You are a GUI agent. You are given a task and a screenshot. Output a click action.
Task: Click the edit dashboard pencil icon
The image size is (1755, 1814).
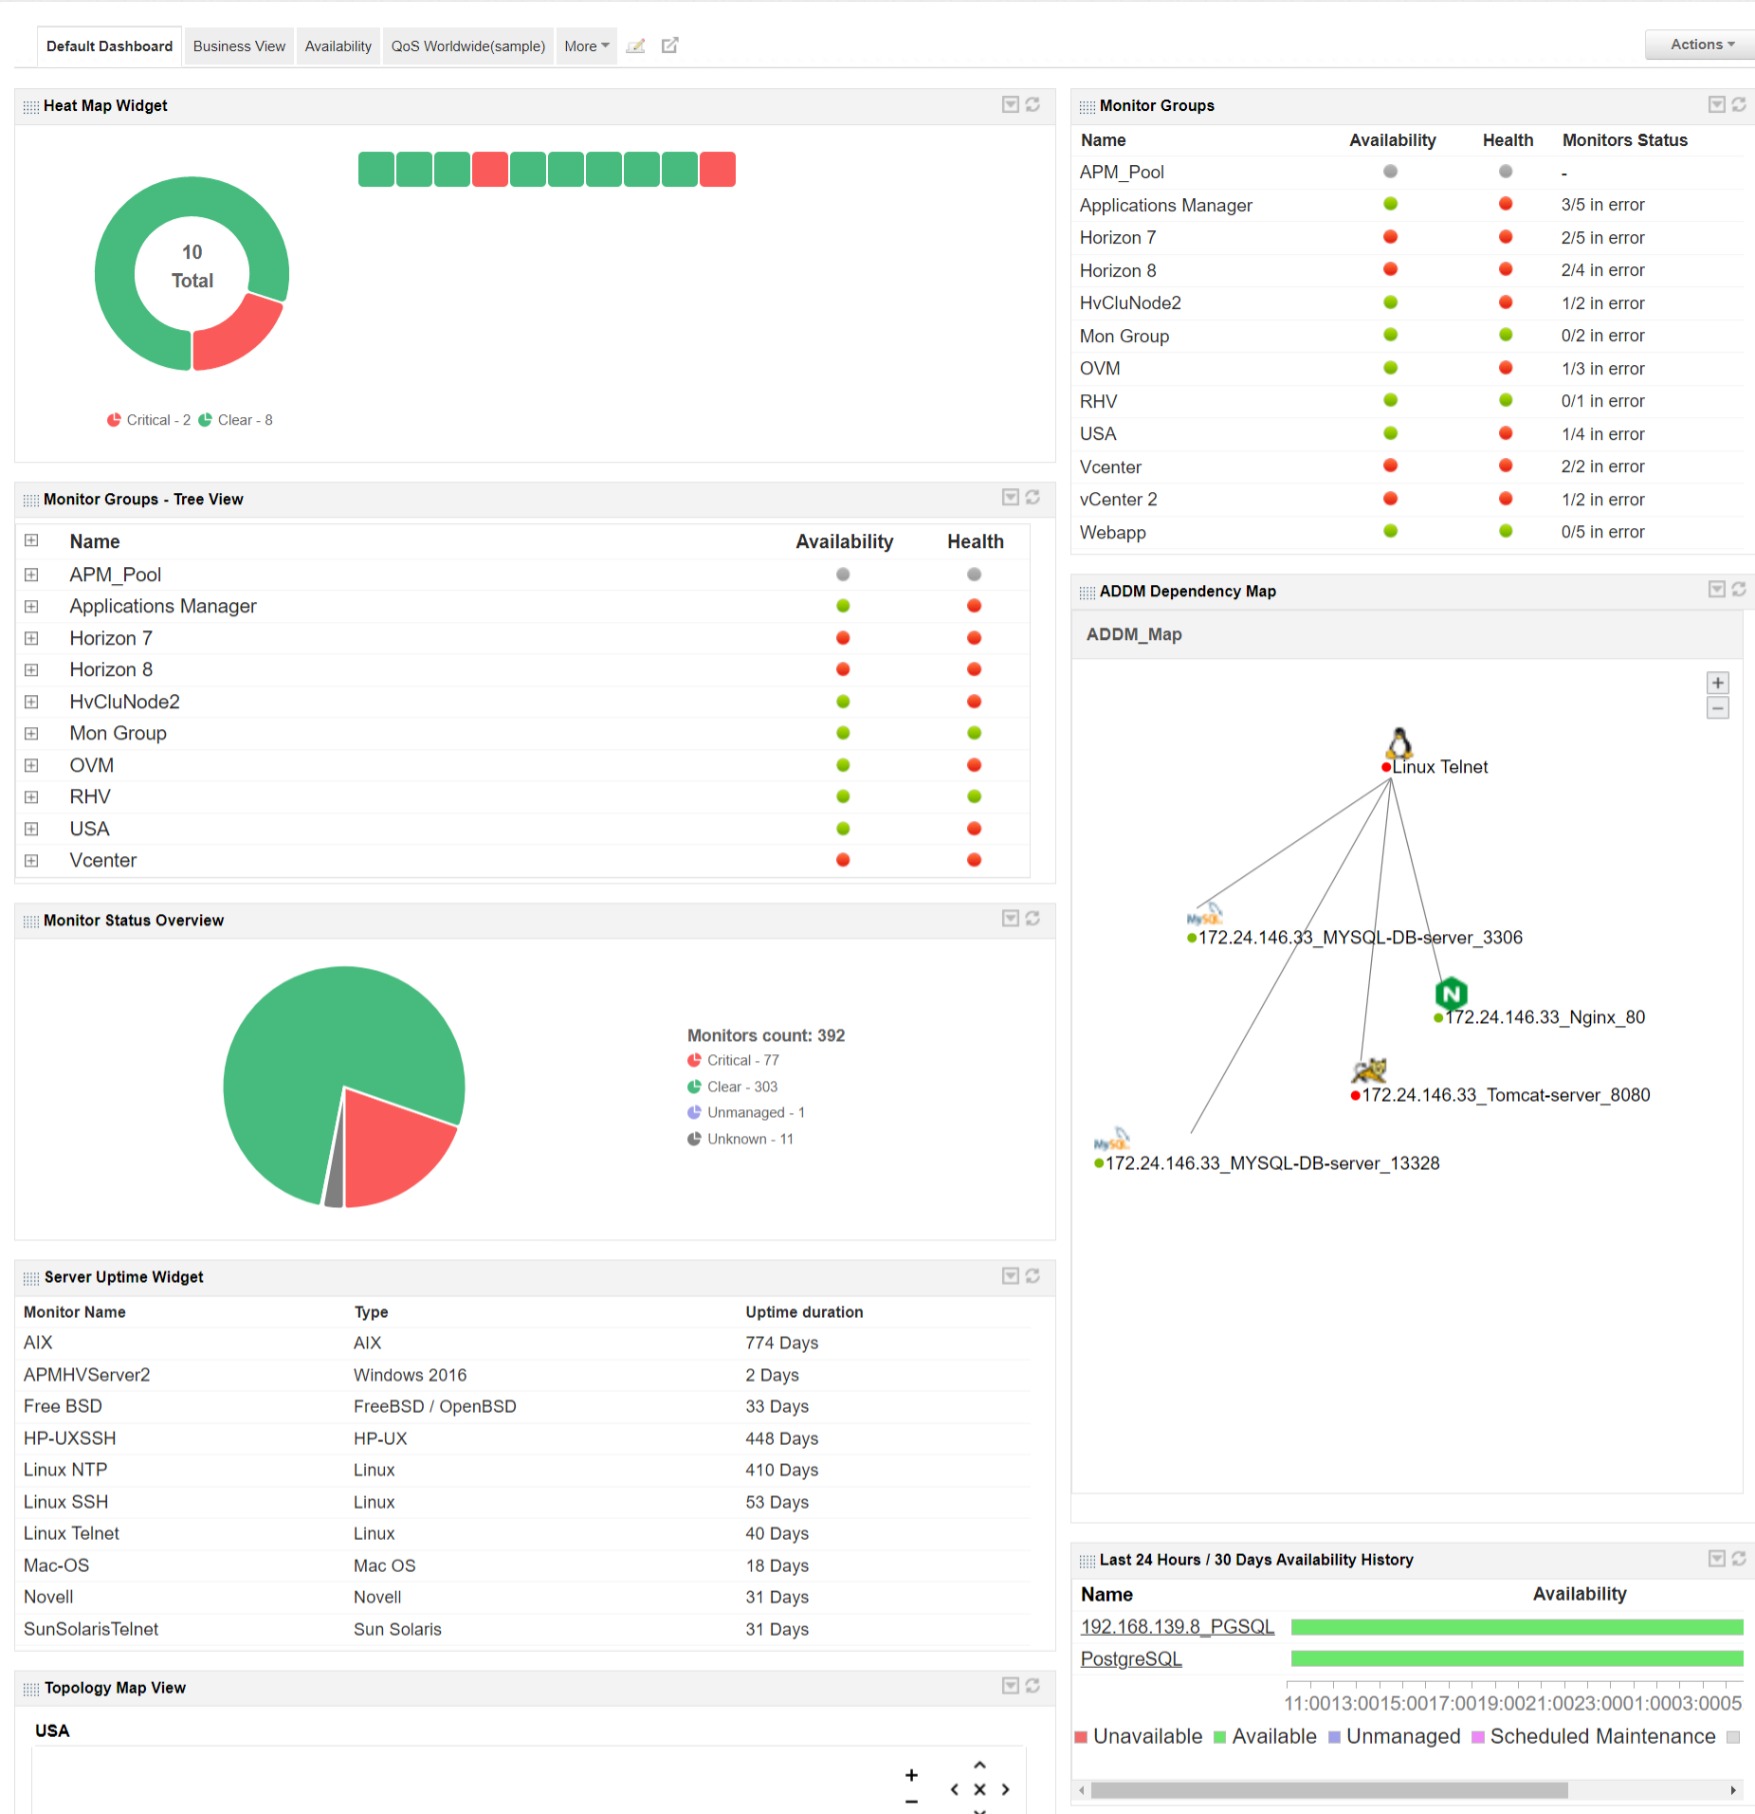[637, 45]
